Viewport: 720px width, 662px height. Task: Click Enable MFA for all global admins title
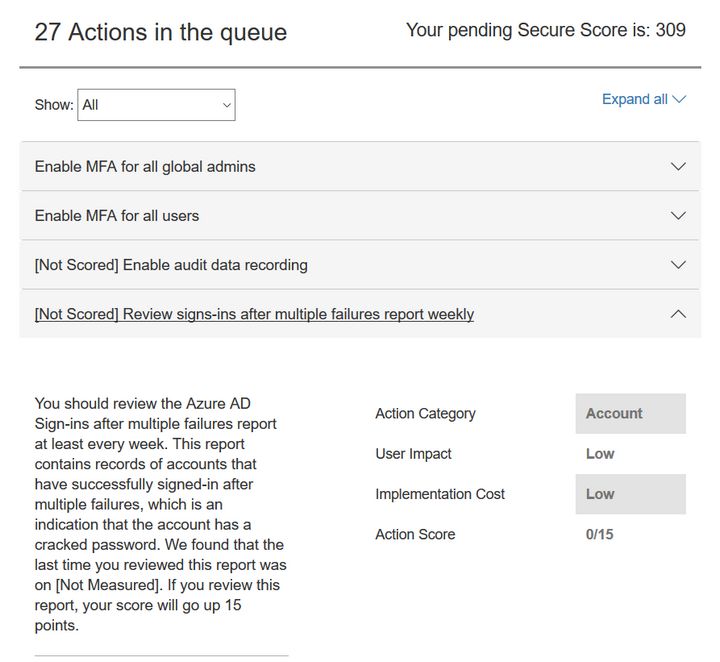(145, 166)
